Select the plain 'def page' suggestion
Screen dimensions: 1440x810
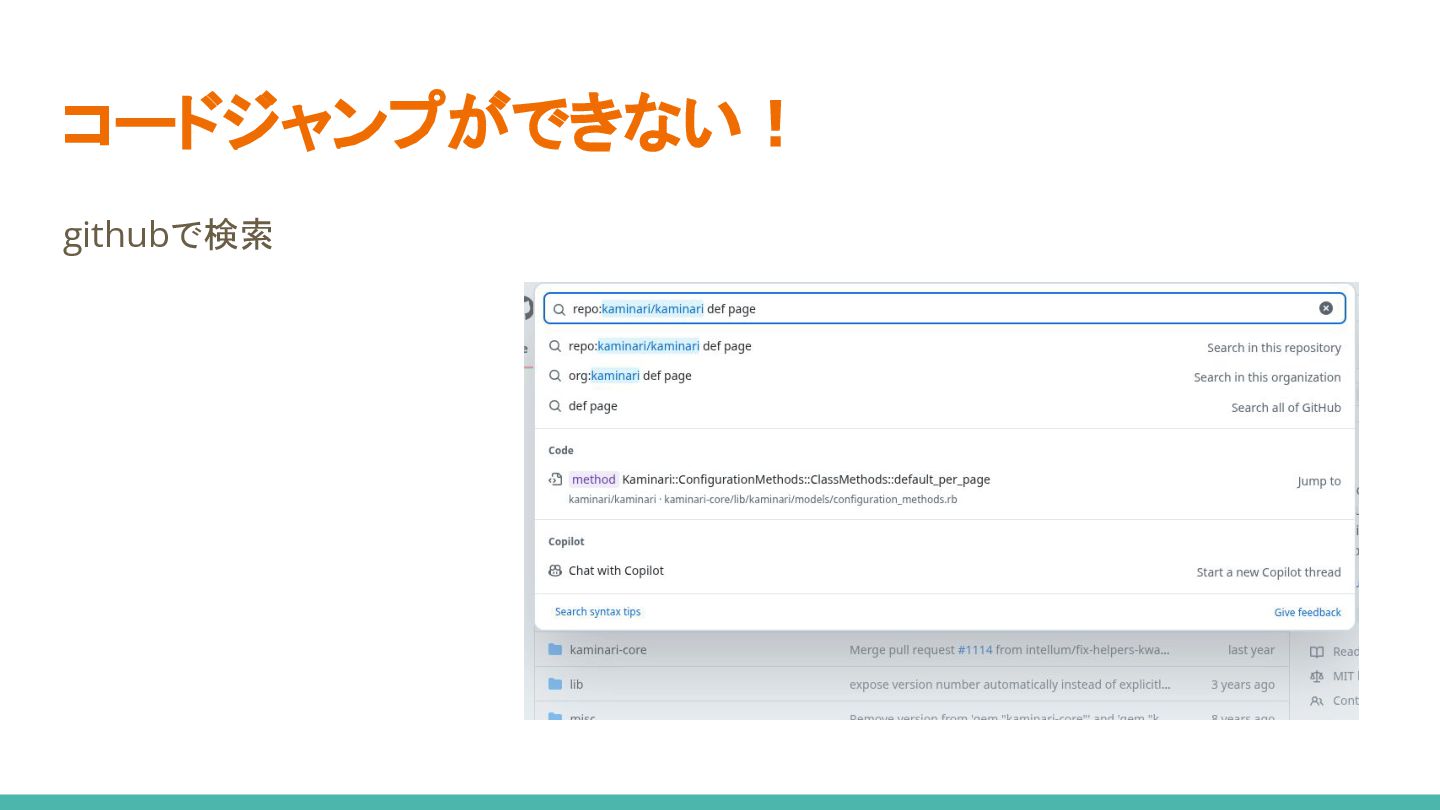(x=944, y=406)
